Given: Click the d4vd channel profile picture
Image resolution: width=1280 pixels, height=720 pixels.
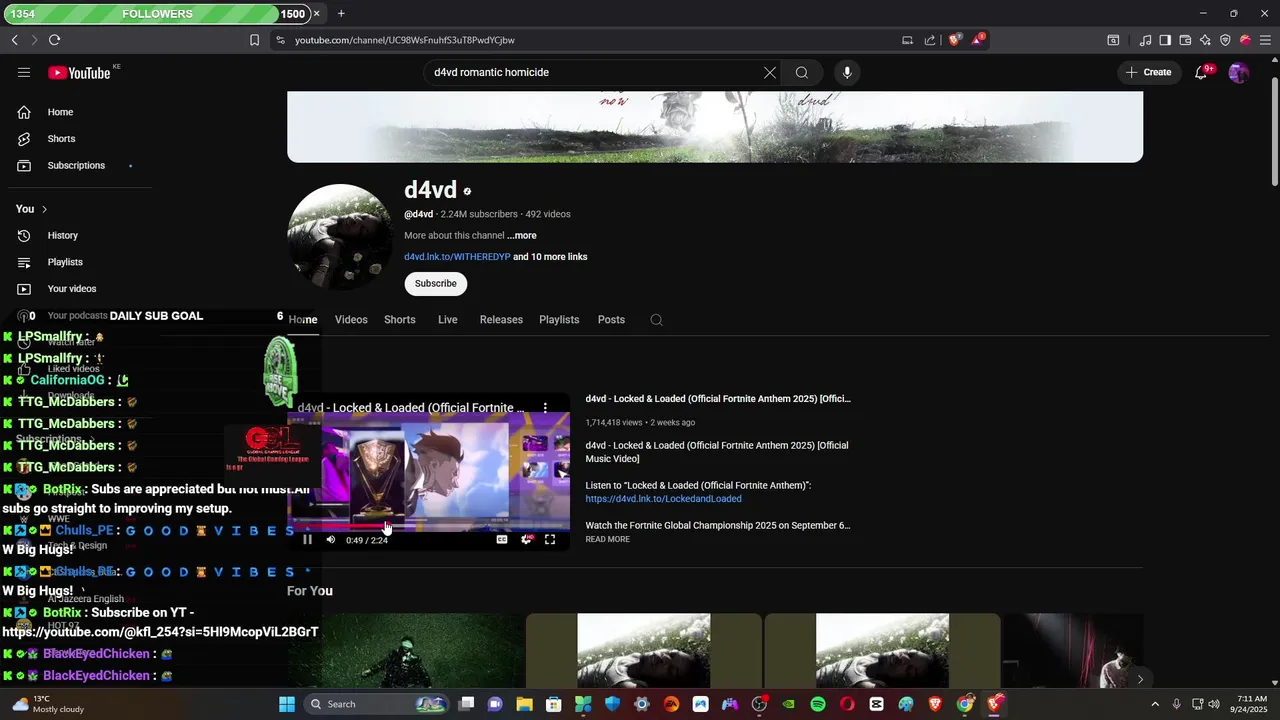Looking at the screenshot, I should 340,236.
